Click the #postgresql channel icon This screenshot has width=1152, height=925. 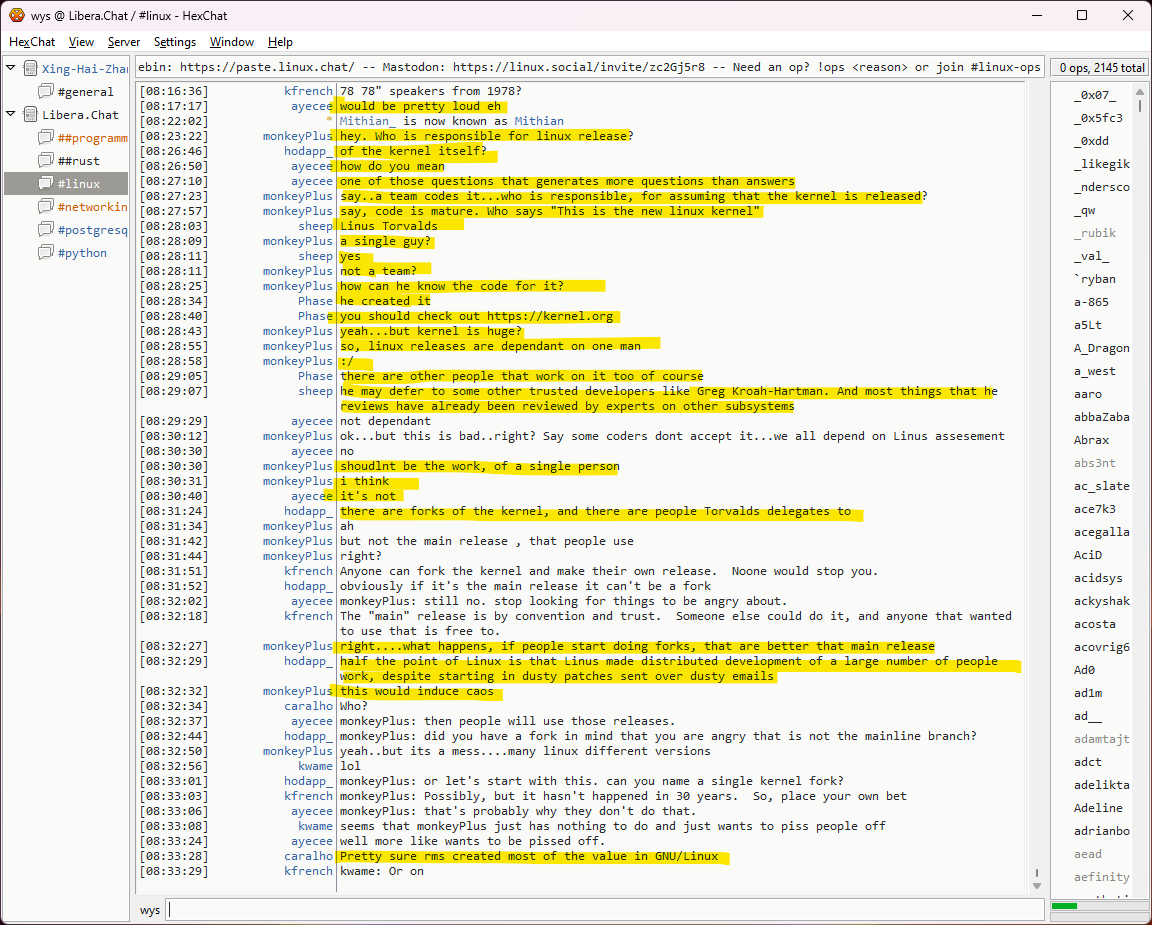45,230
